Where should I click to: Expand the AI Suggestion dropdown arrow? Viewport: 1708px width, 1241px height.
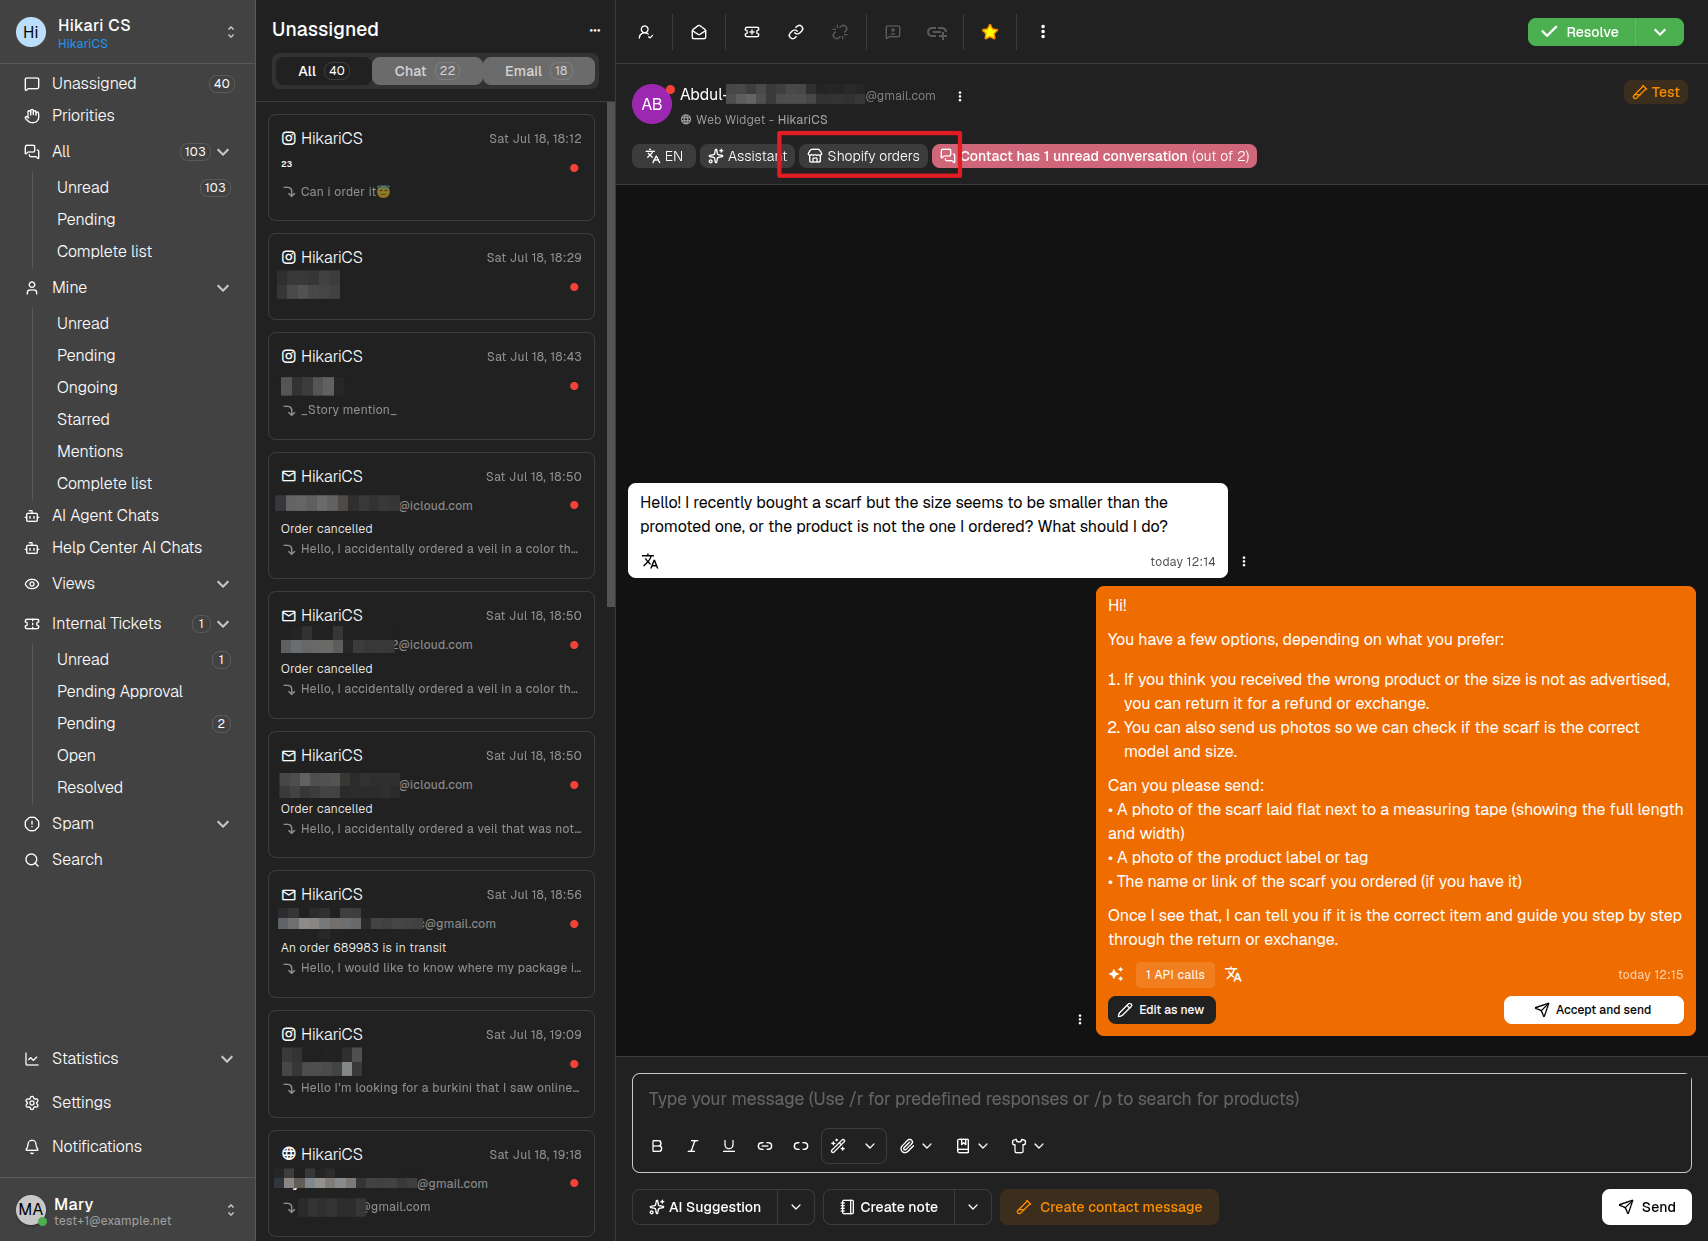(796, 1207)
